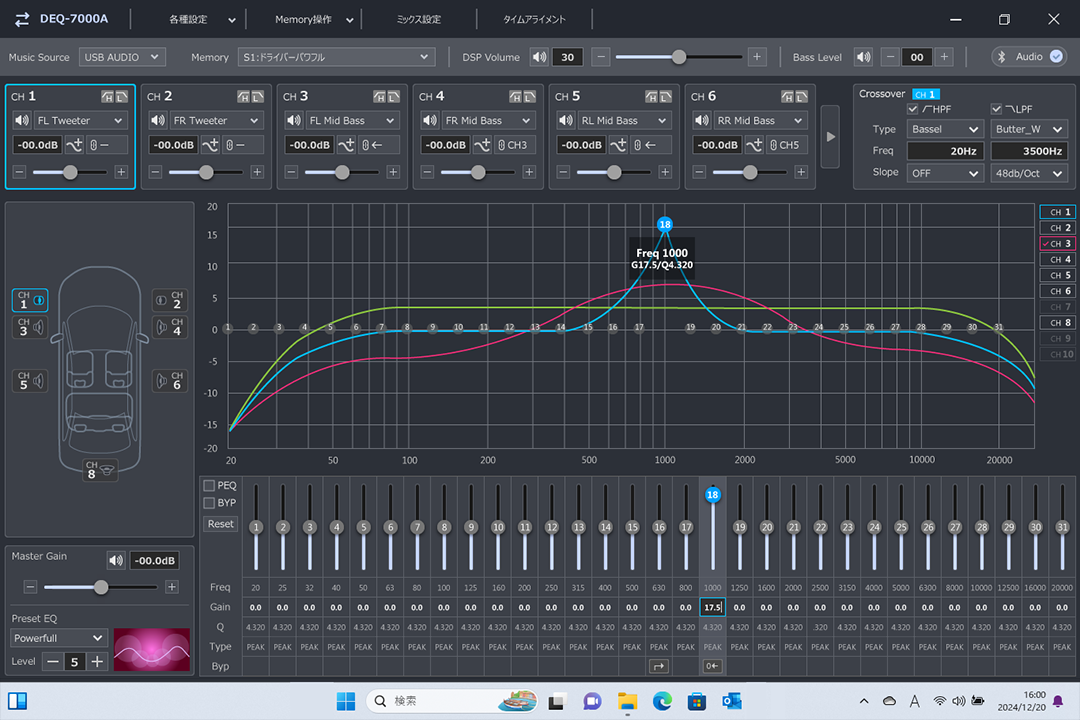The image size is (1080, 720).
Task: Select CH 8 subwoofer in car diagram
Action: tap(97, 470)
